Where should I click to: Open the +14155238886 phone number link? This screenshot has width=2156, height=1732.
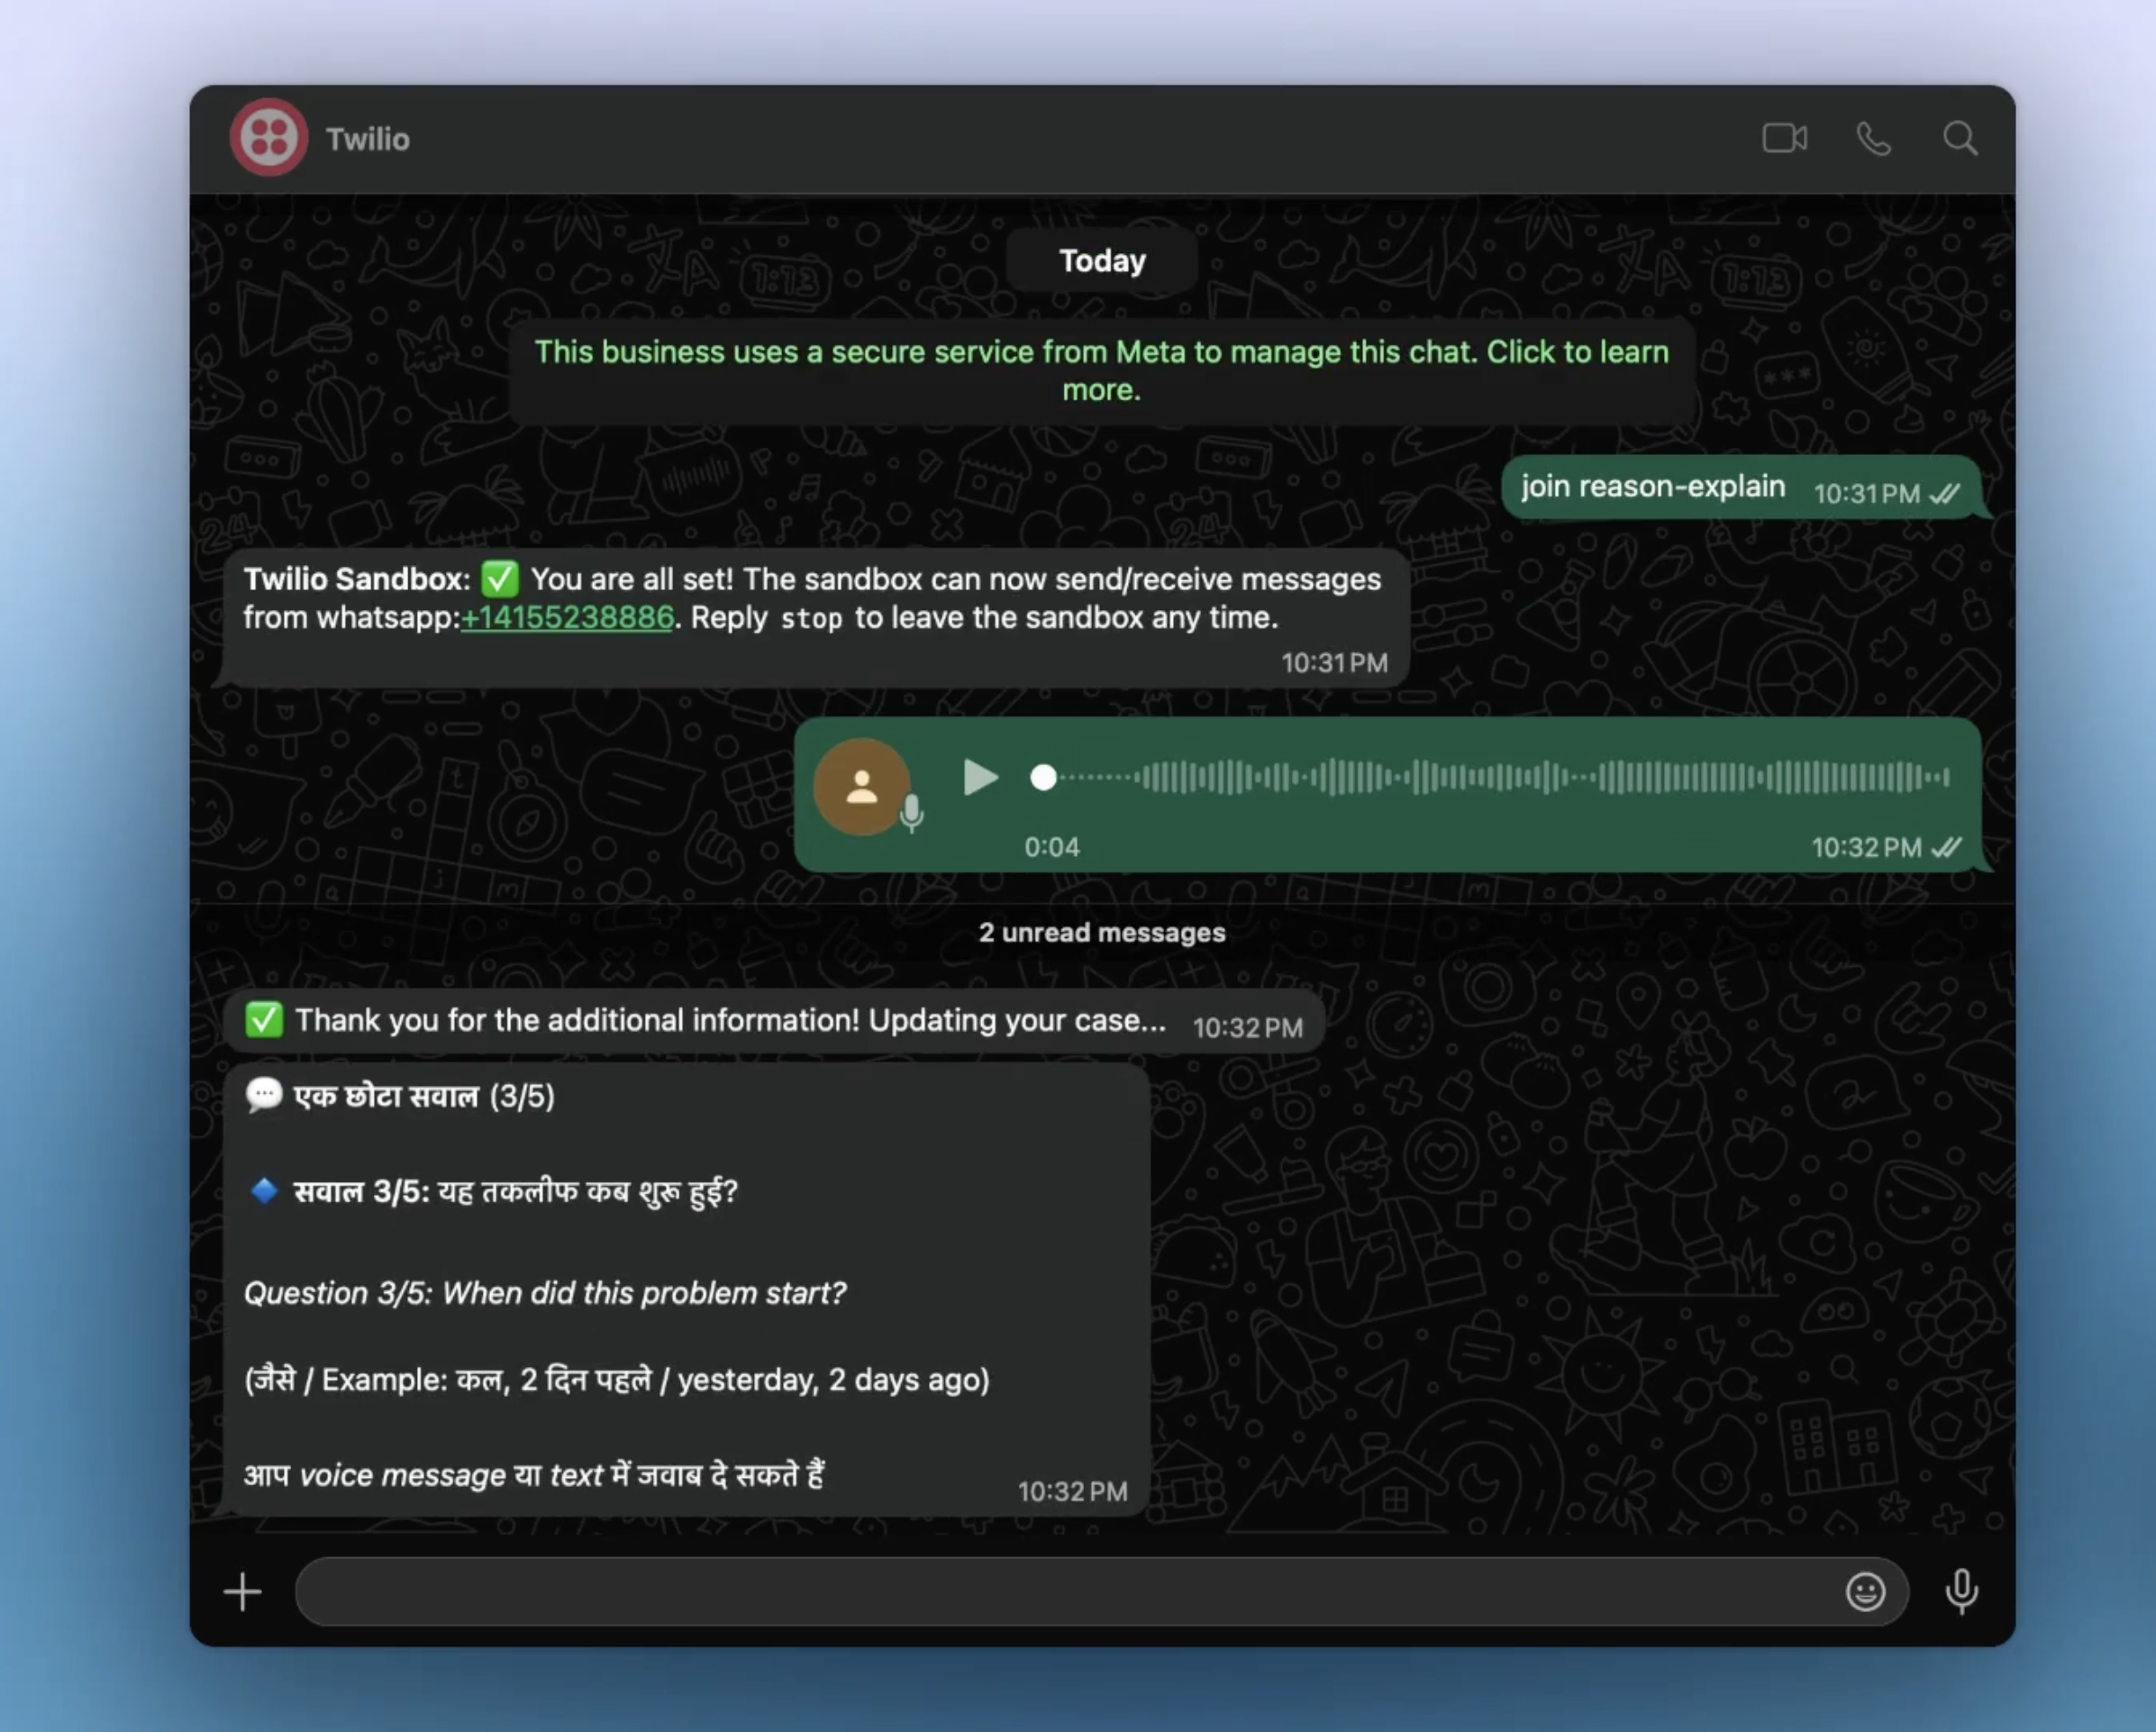[567, 618]
